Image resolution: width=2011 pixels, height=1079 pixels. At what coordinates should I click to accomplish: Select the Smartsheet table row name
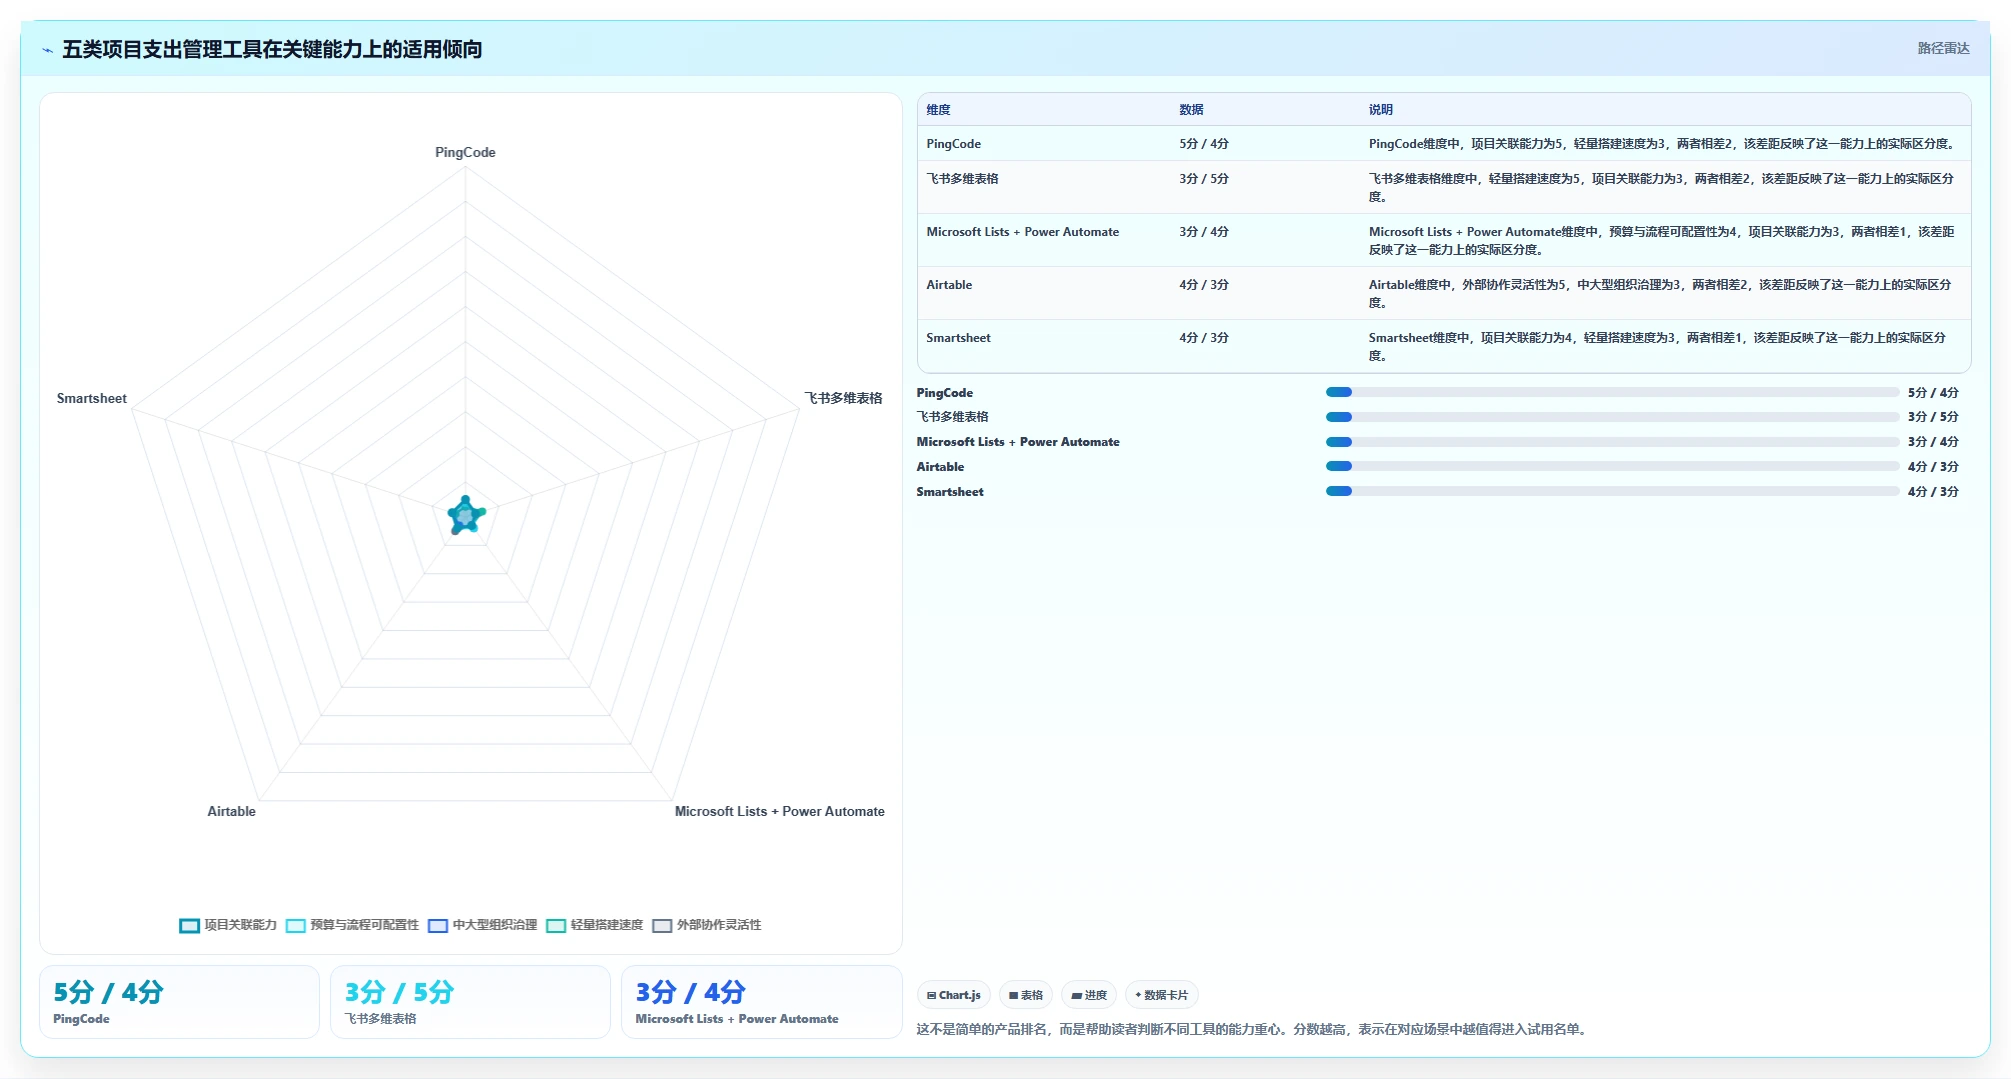click(958, 338)
